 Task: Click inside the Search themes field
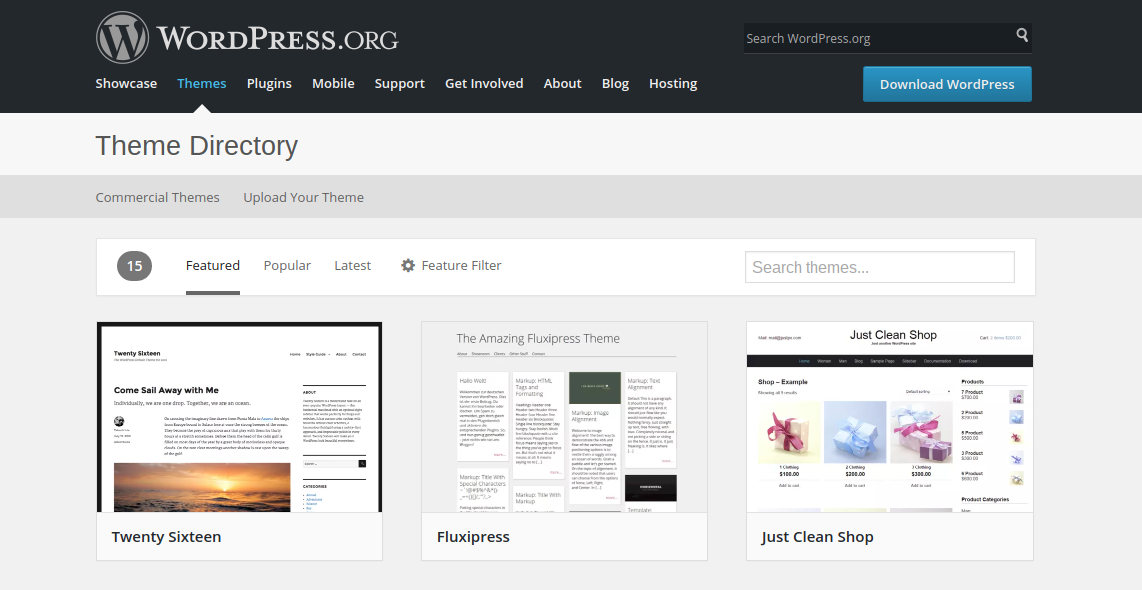(x=879, y=267)
